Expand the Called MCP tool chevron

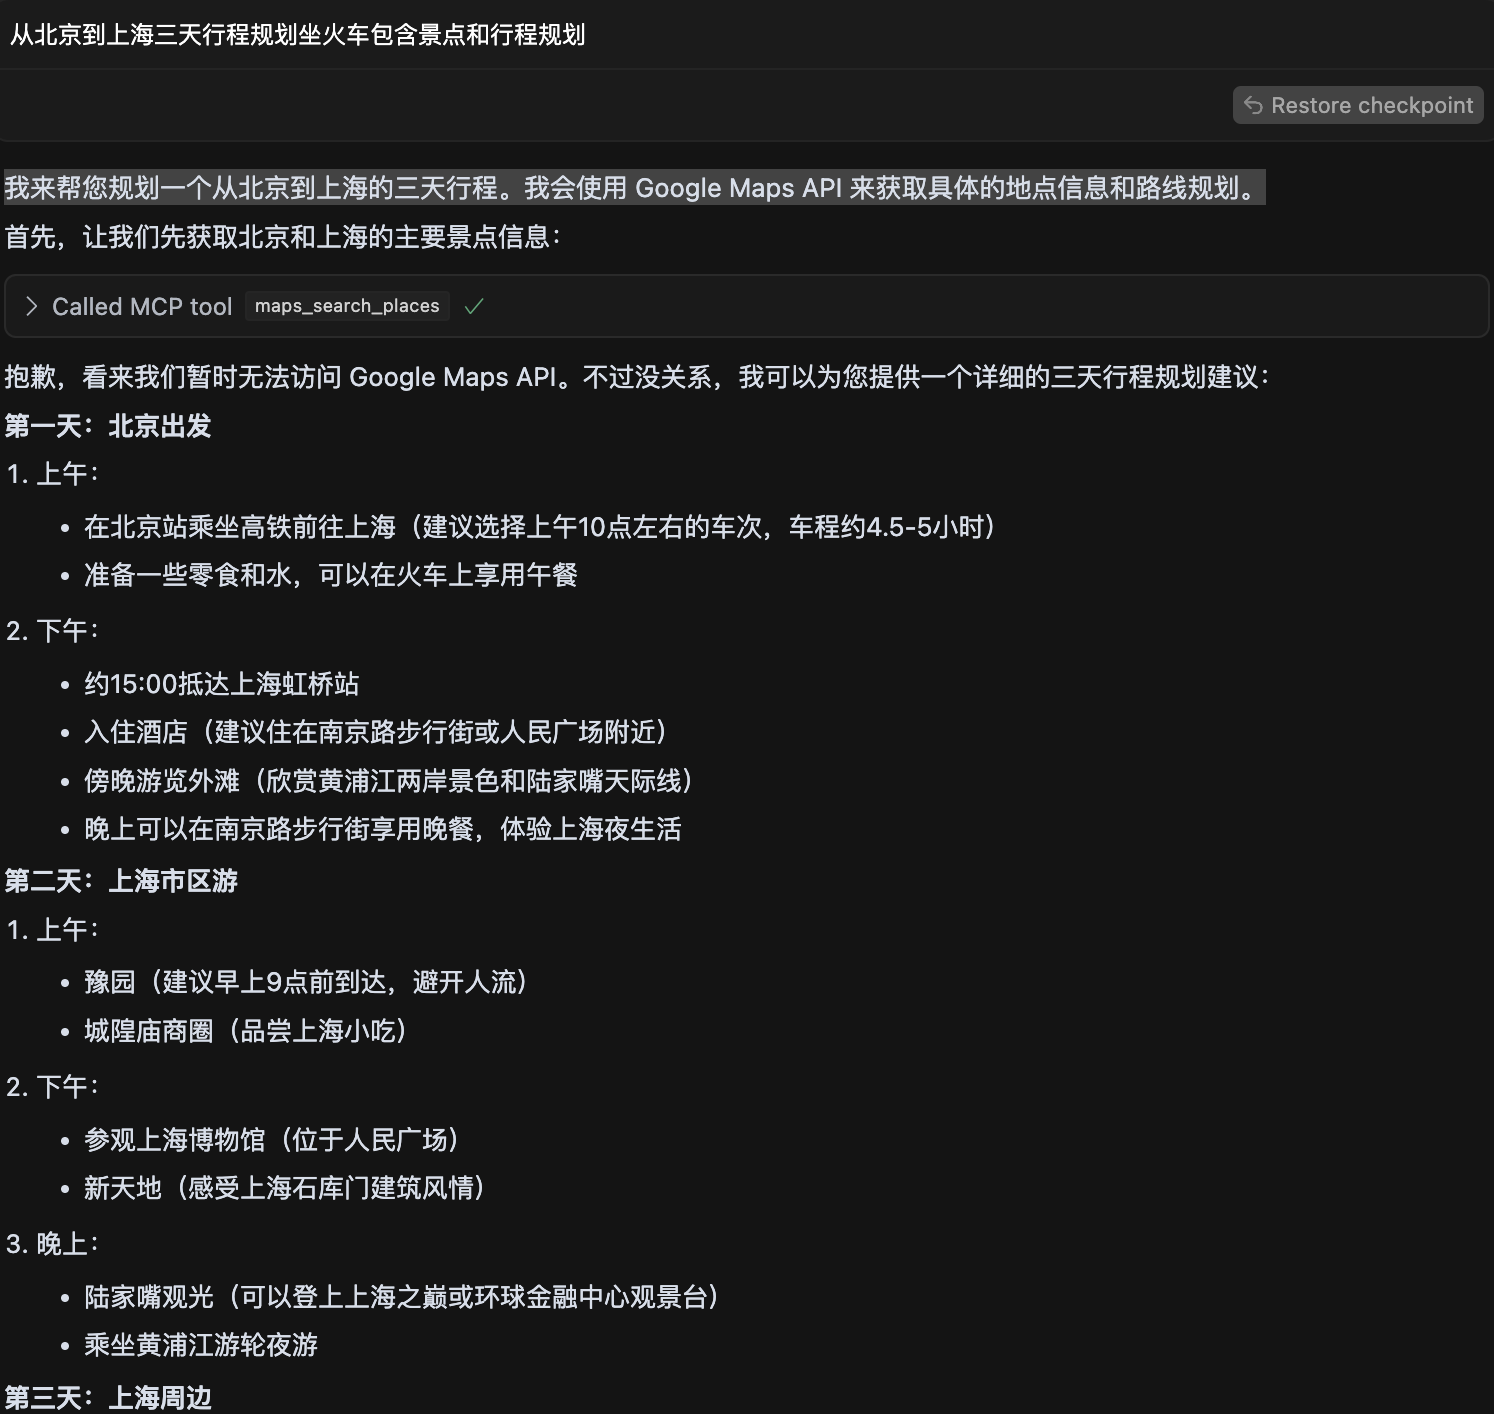coord(31,306)
